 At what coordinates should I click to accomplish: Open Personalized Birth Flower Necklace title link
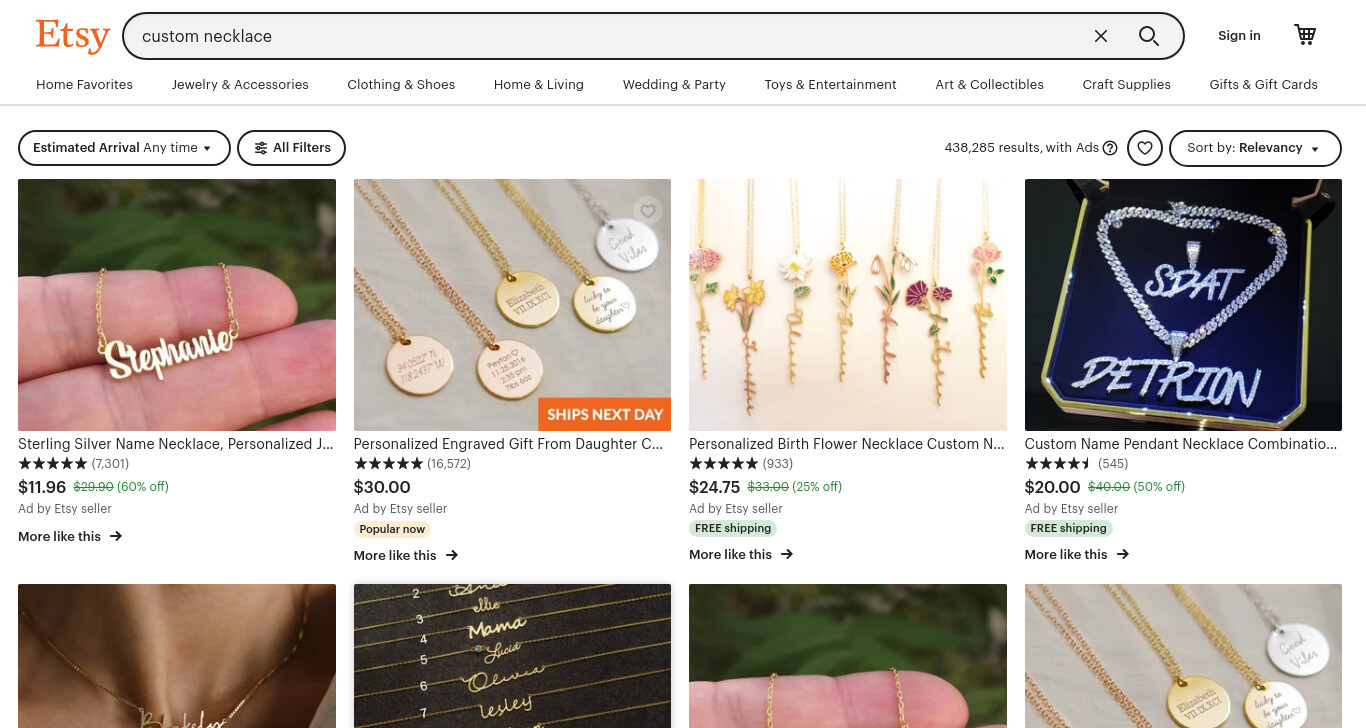847,444
